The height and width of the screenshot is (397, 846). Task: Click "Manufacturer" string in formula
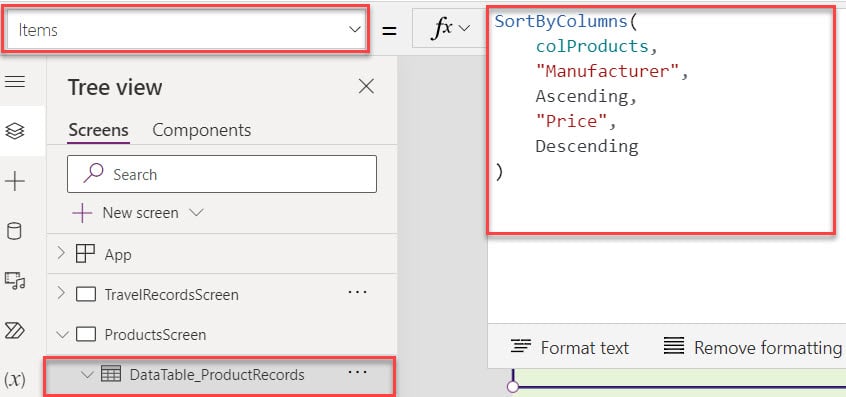607,71
